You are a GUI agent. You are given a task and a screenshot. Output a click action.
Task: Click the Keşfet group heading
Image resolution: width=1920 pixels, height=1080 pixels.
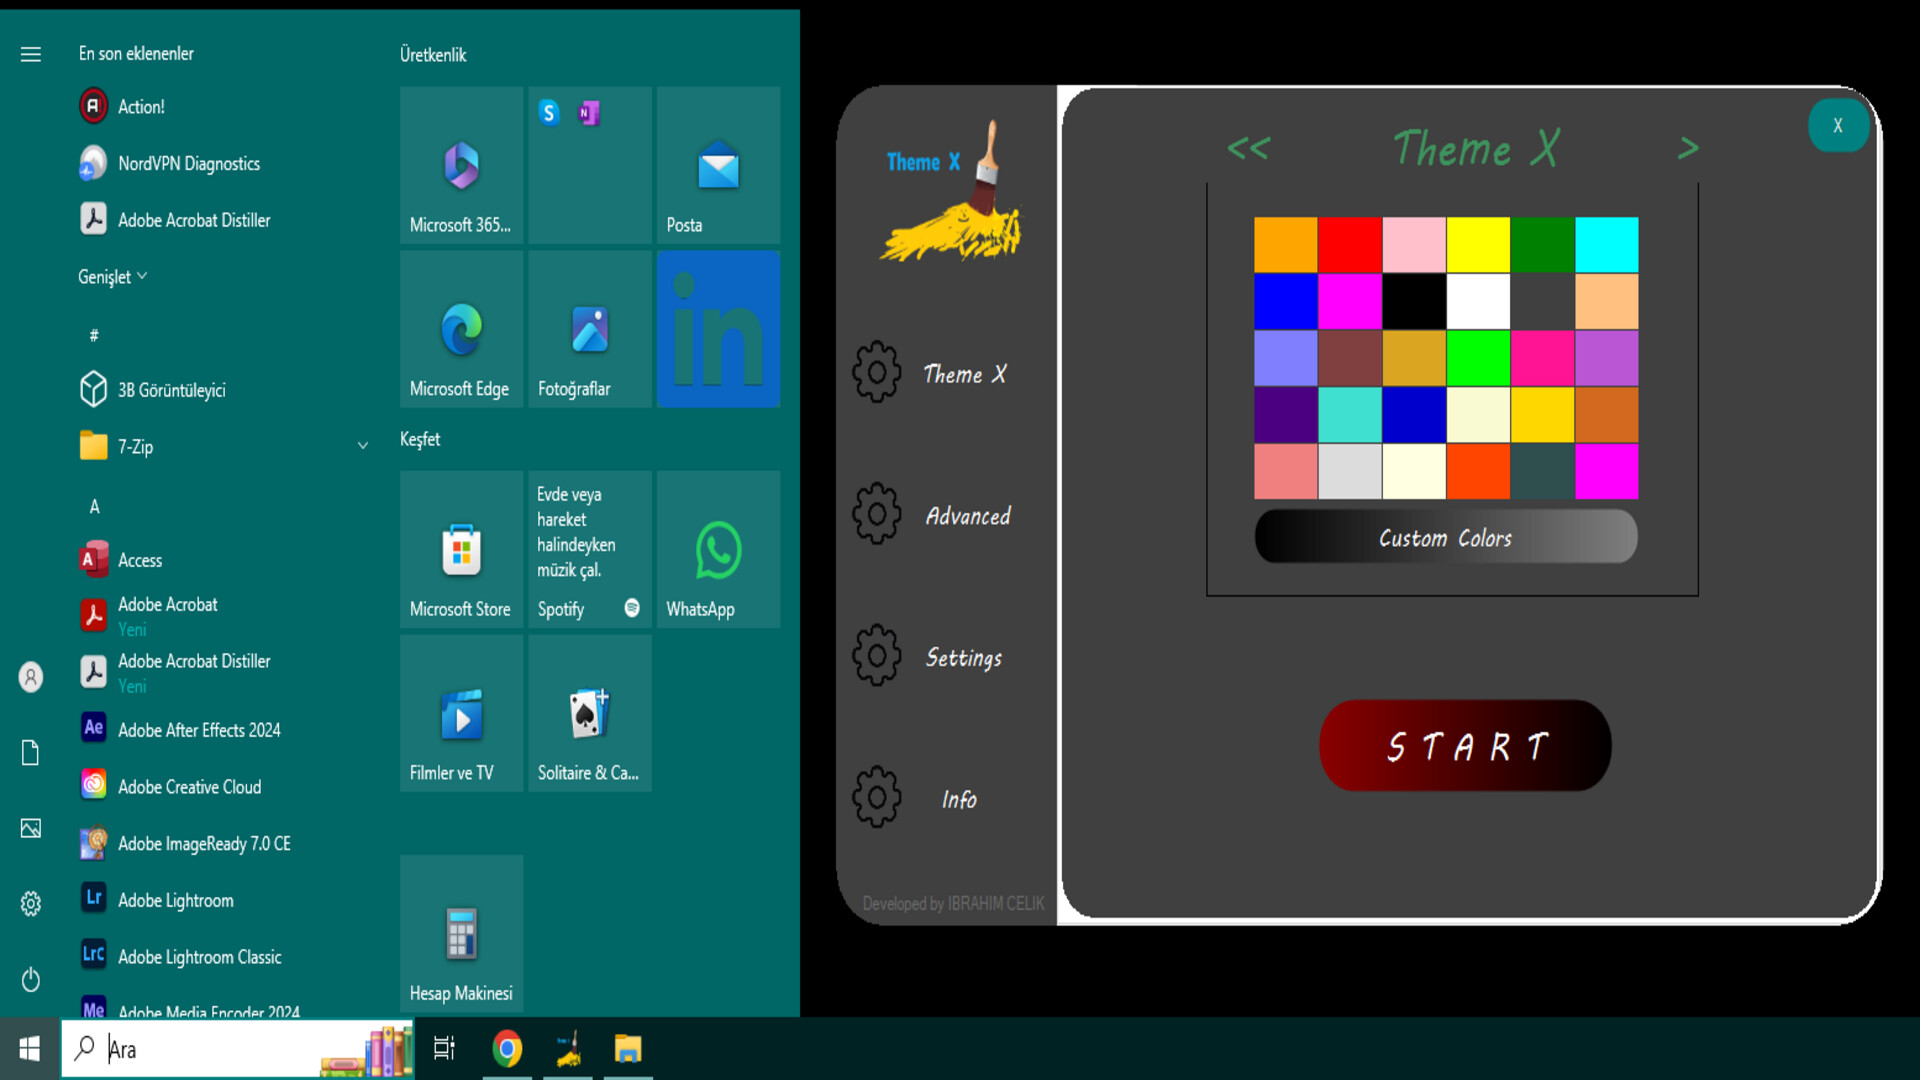(x=420, y=439)
